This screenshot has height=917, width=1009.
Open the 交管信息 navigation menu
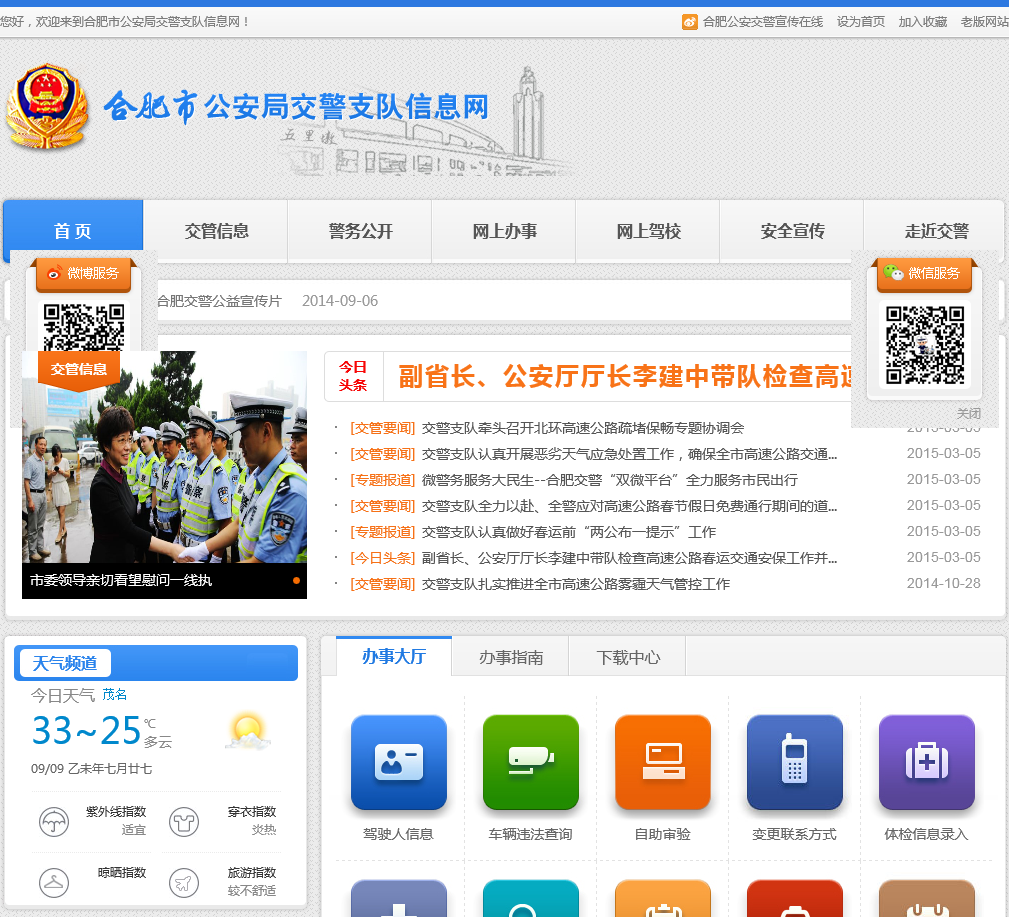pos(216,230)
